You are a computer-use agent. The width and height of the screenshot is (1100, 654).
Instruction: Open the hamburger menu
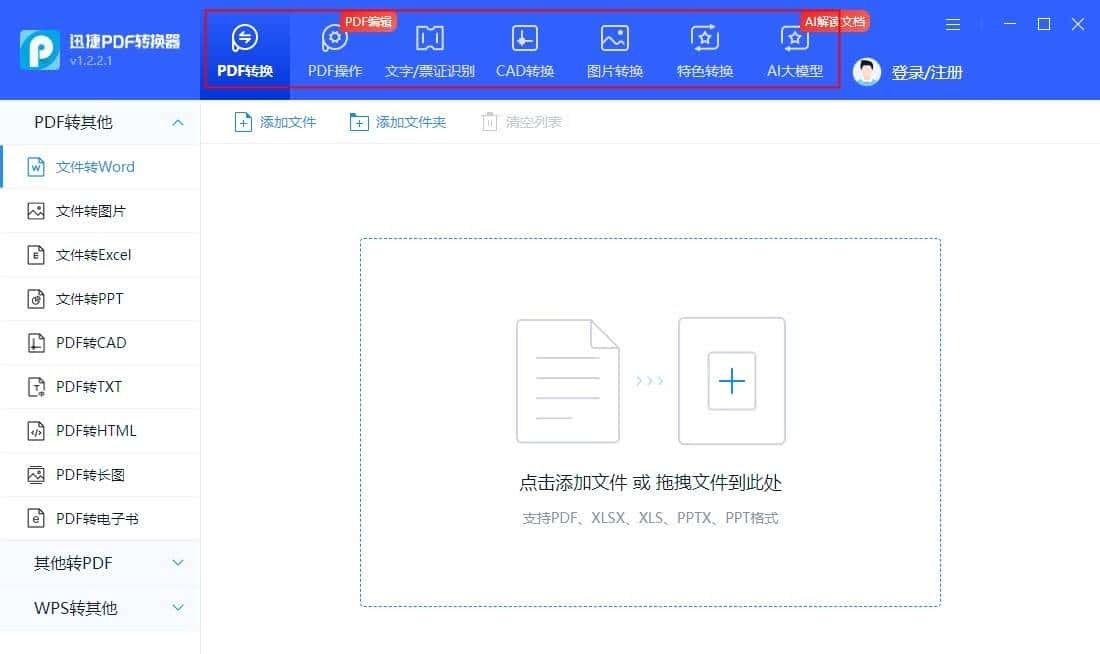(x=952, y=24)
